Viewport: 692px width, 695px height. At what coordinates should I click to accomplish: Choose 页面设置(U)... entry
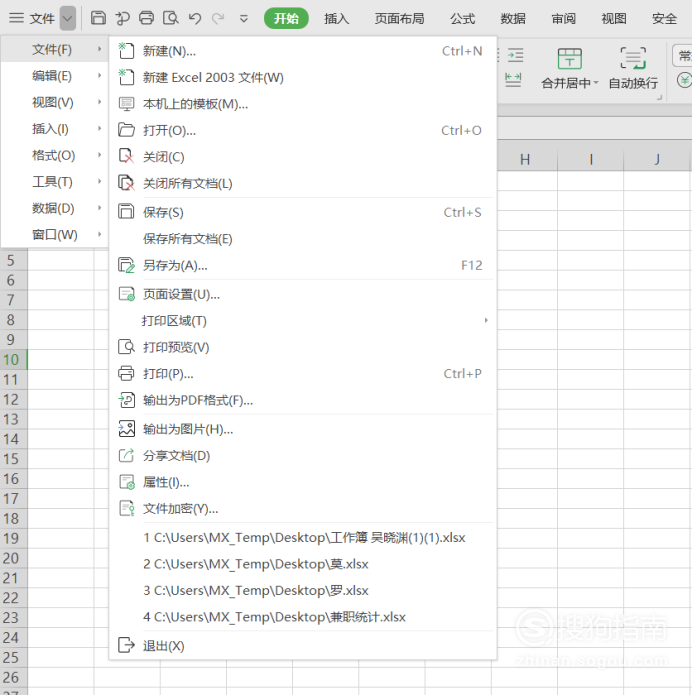(x=303, y=294)
